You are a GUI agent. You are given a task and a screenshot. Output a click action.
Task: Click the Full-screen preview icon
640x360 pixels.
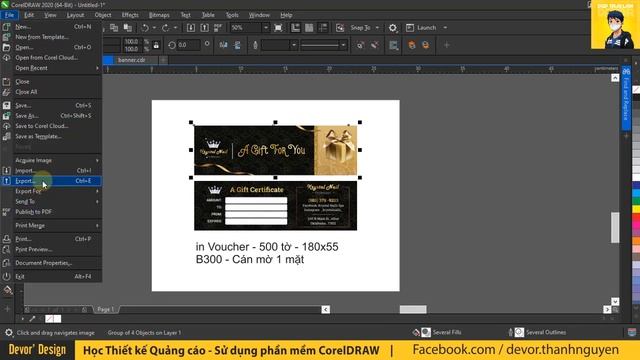tap(278, 28)
